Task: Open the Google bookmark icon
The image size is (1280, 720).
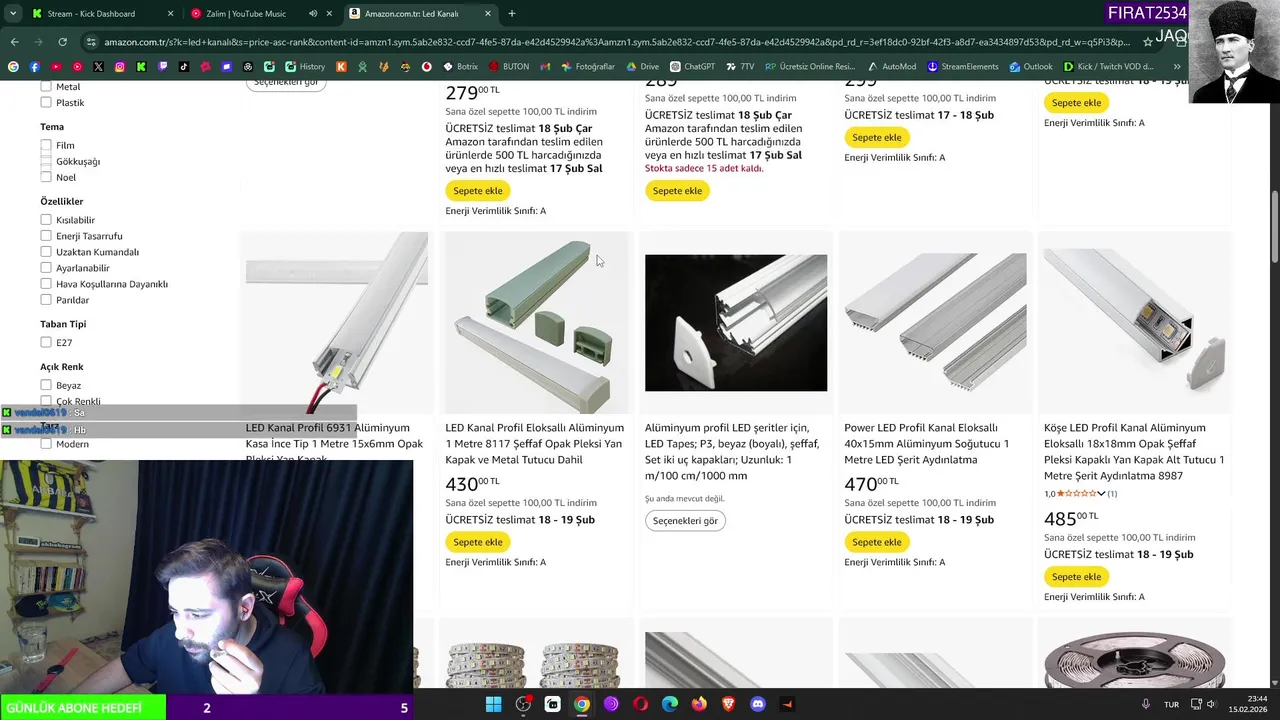Action: [x=13, y=67]
